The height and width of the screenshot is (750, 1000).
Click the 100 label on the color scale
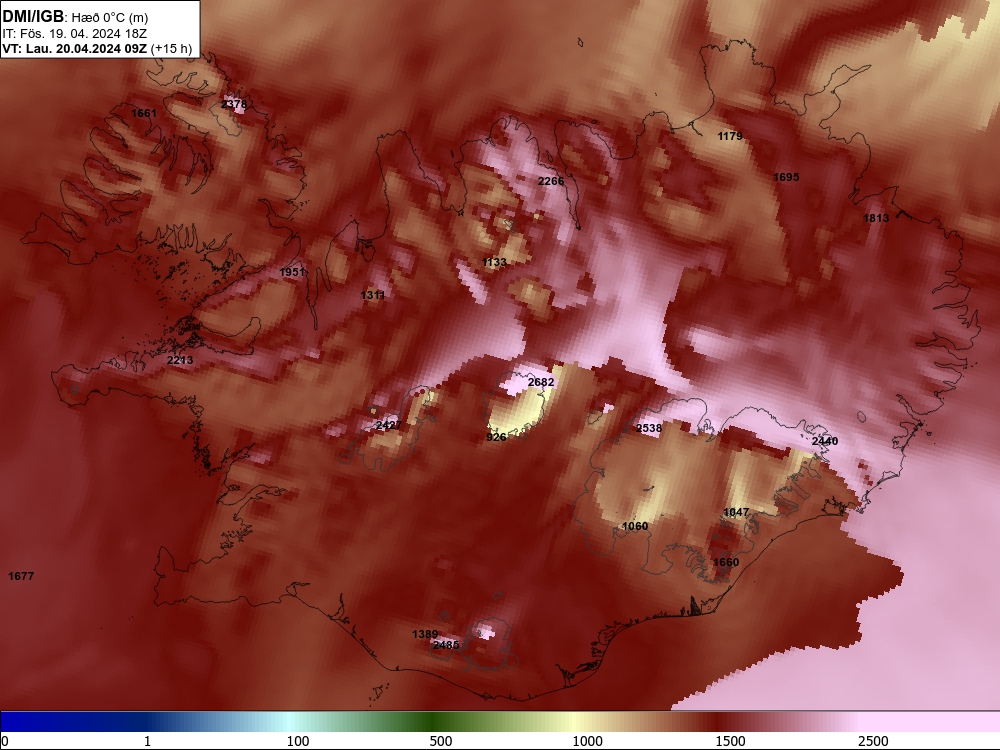click(298, 741)
